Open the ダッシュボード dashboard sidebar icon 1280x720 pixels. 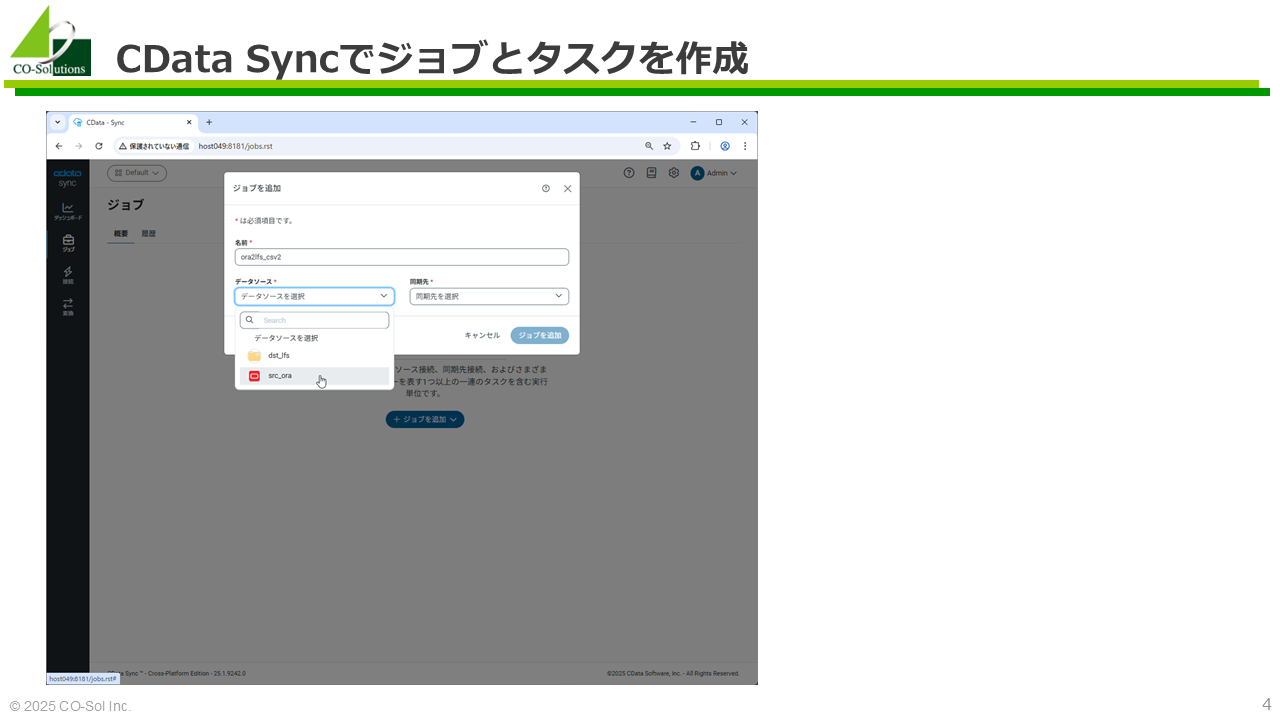click(68, 211)
